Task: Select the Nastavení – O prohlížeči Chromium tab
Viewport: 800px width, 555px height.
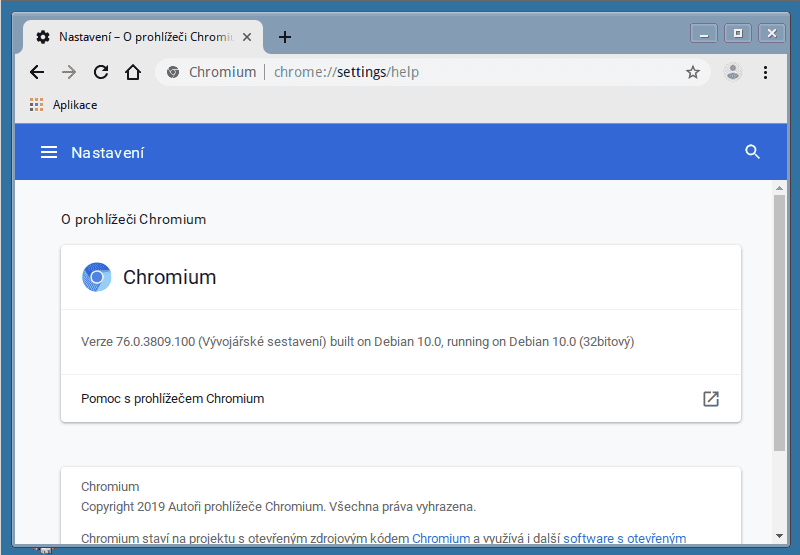Action: (143, 37)
